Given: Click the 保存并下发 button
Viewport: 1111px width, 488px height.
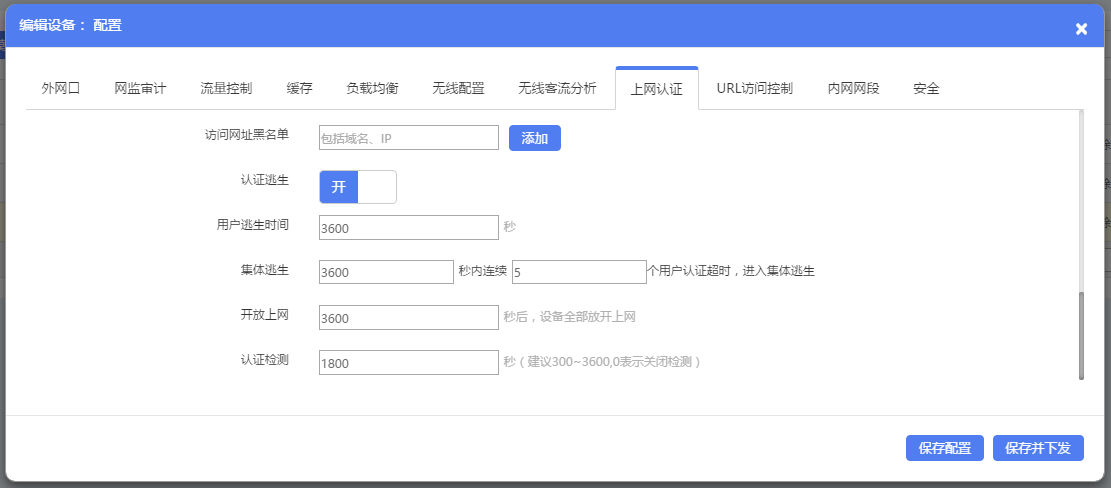Looking at the screenshot, I should click(x=1038, y=448).
